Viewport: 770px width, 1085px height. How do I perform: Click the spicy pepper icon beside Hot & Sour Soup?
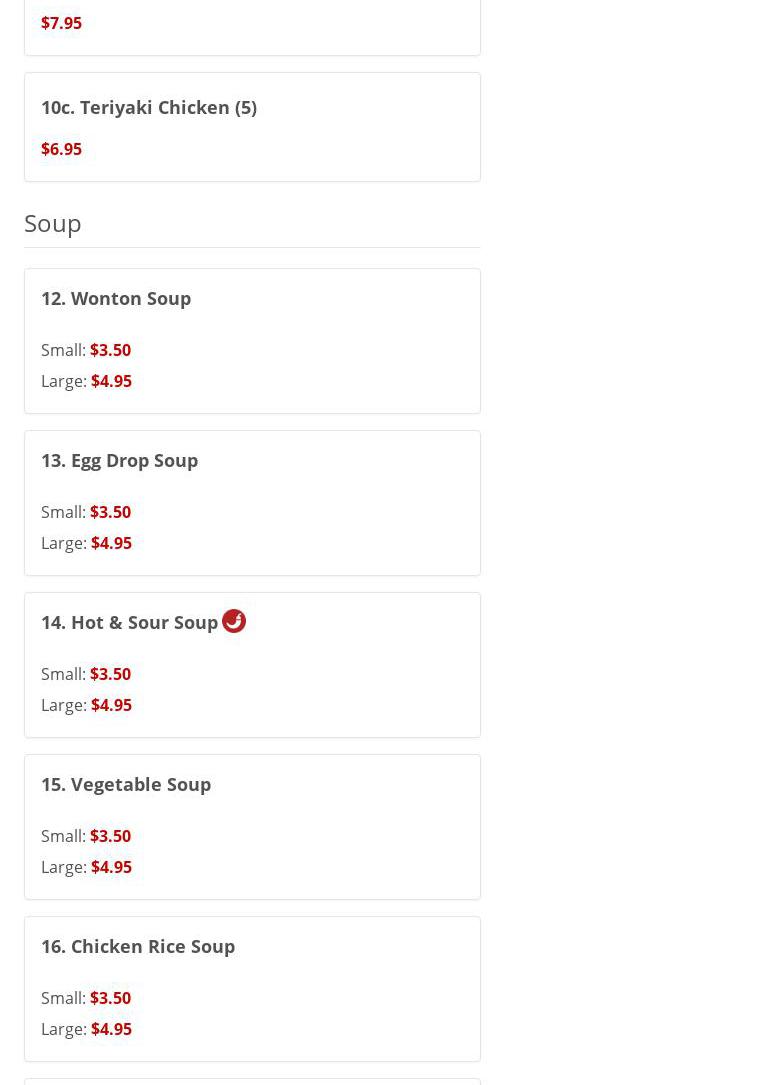[x=234, y=621]
